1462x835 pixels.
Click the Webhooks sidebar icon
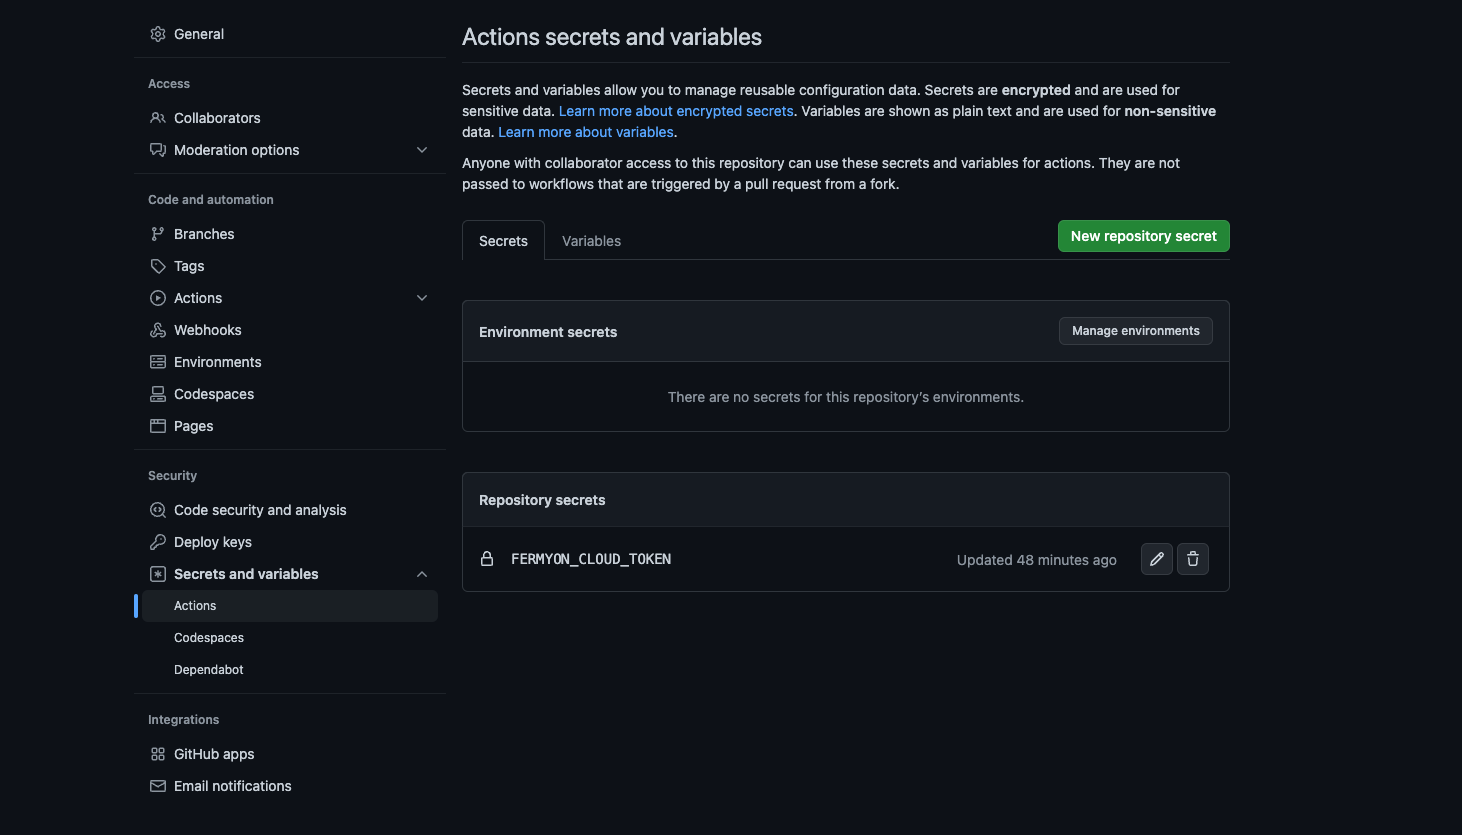[157, 329]
